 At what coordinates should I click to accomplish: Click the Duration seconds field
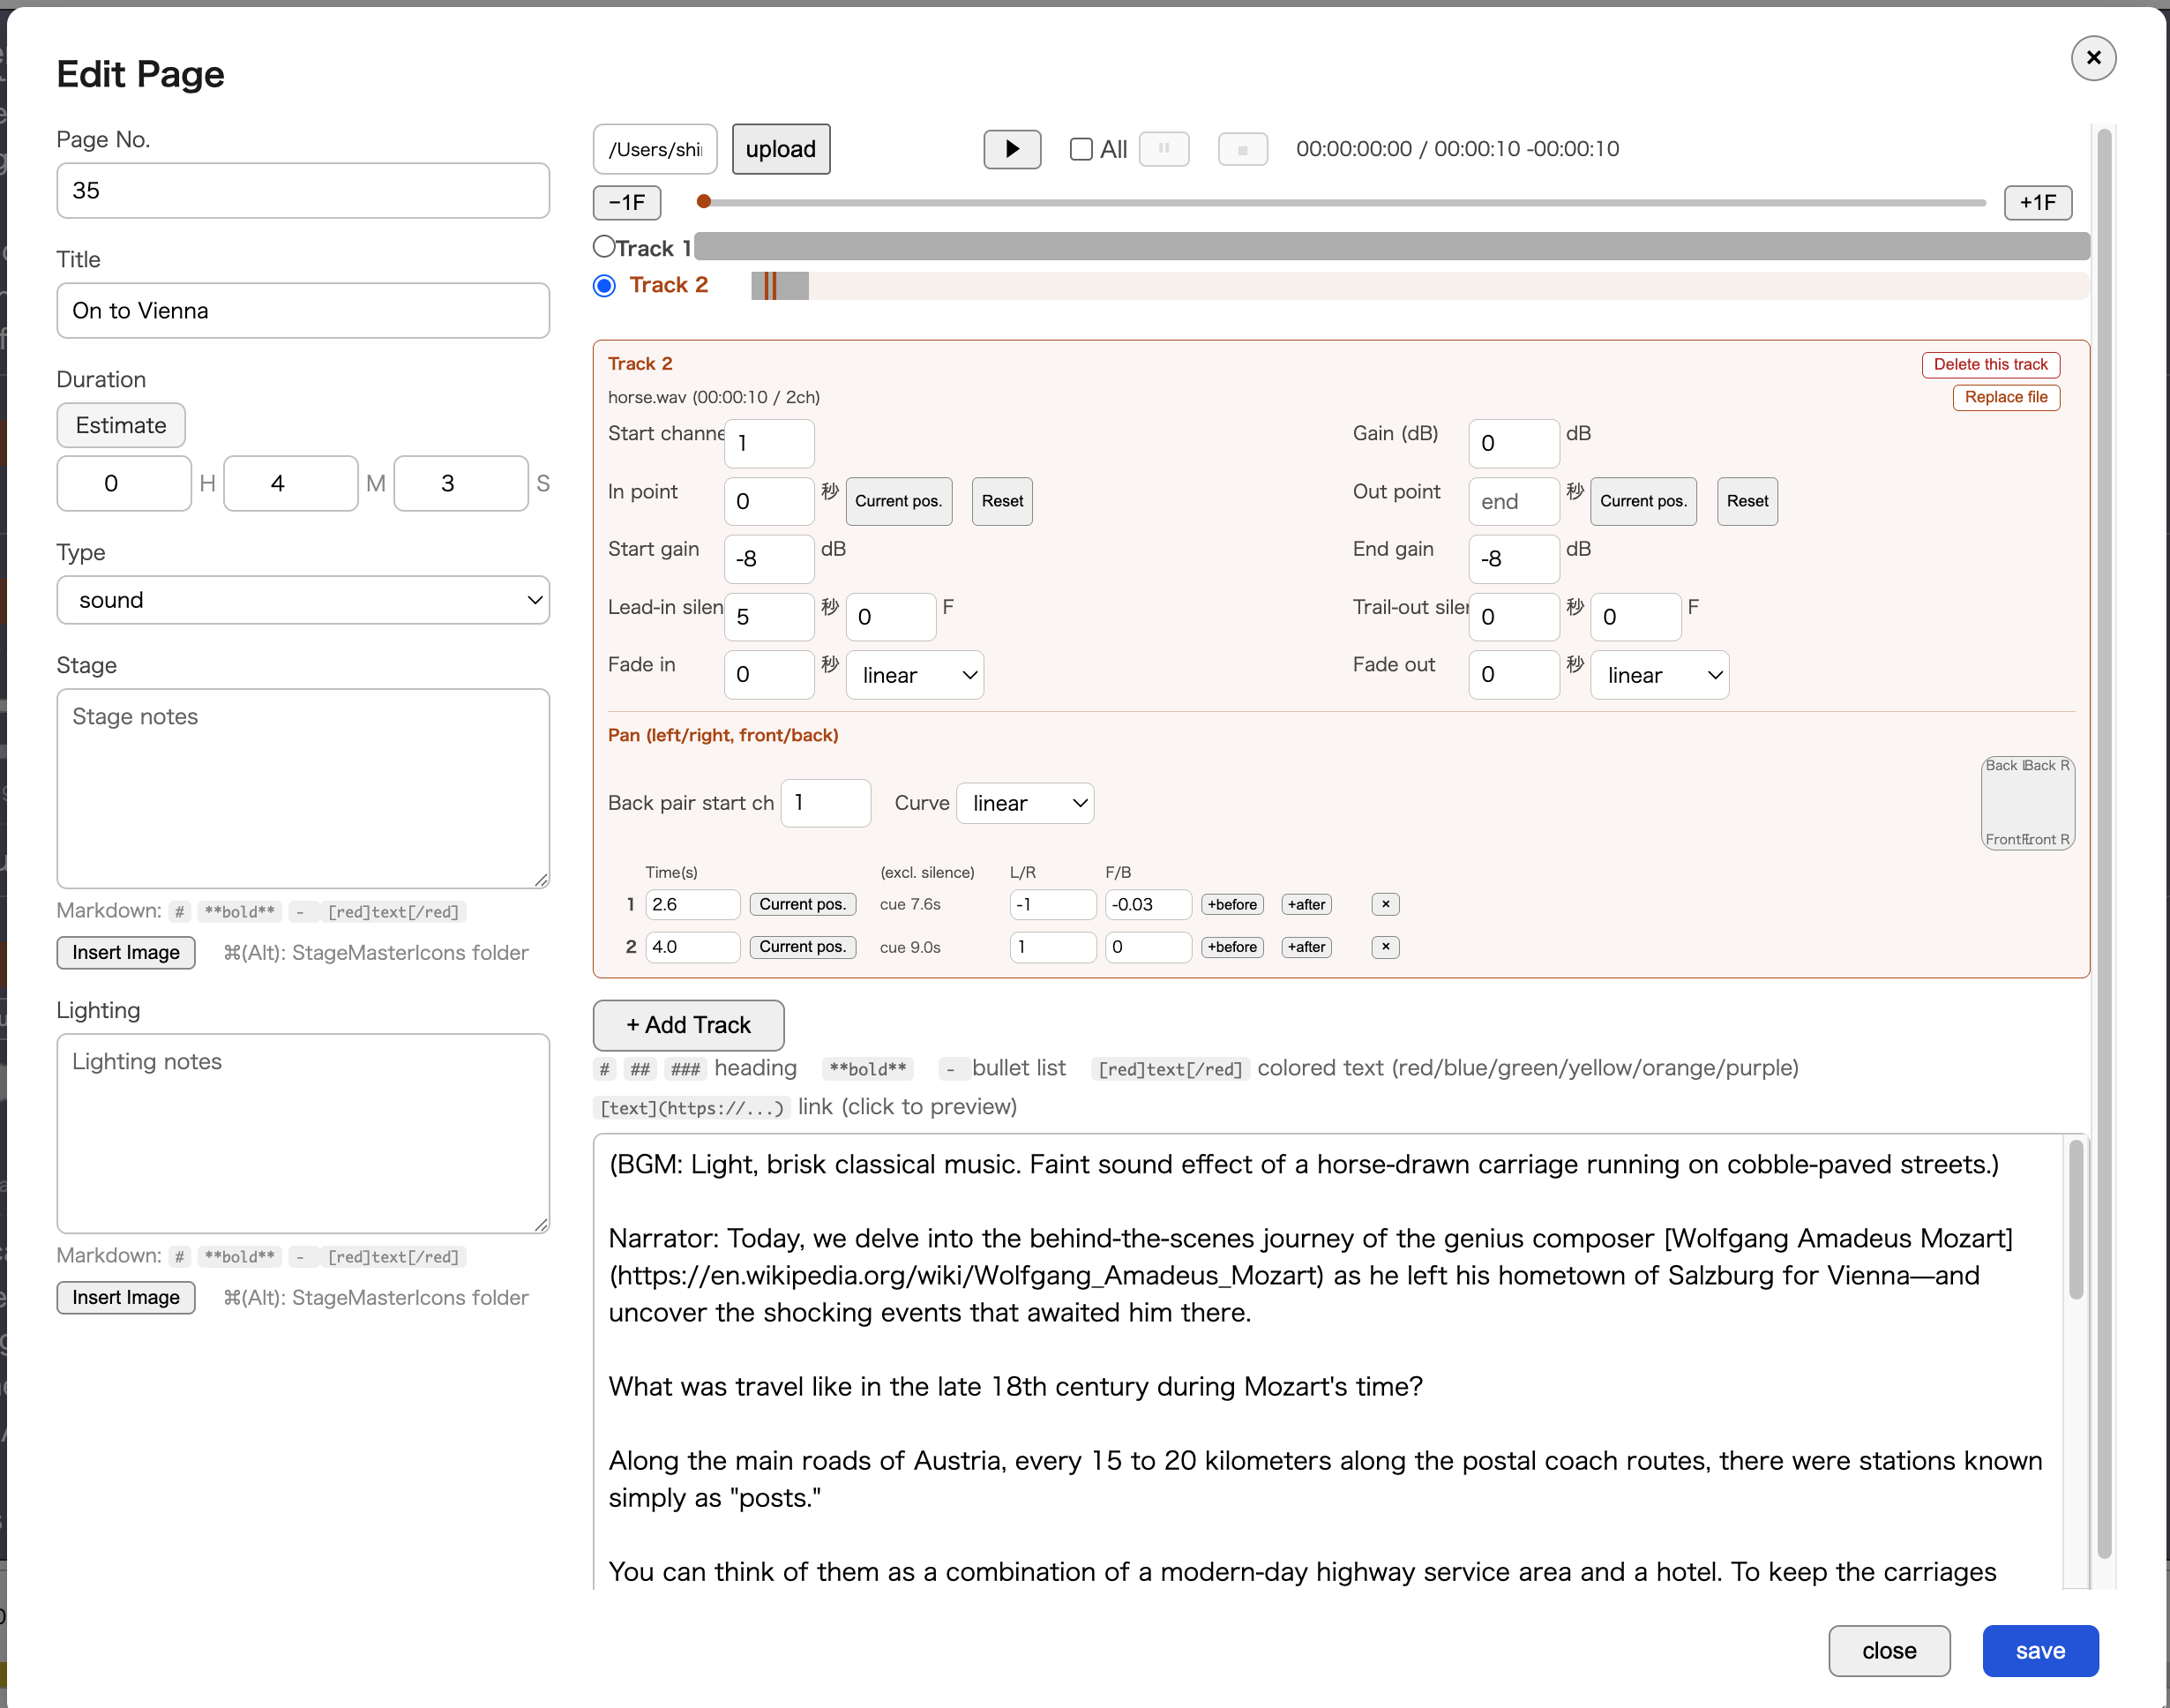tap(461, 484)
